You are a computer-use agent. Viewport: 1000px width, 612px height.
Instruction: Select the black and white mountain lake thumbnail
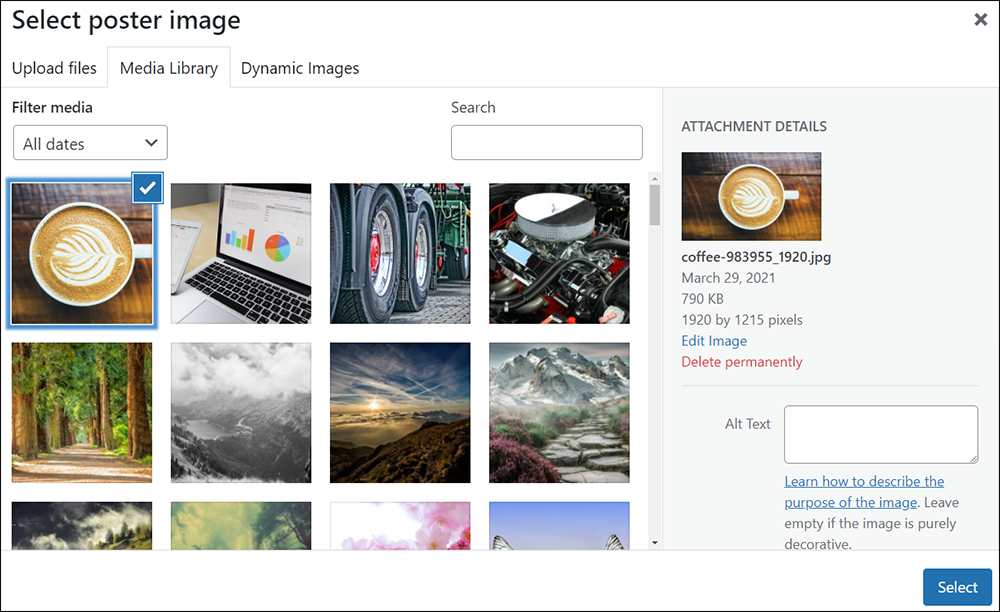tap(241, 412)
